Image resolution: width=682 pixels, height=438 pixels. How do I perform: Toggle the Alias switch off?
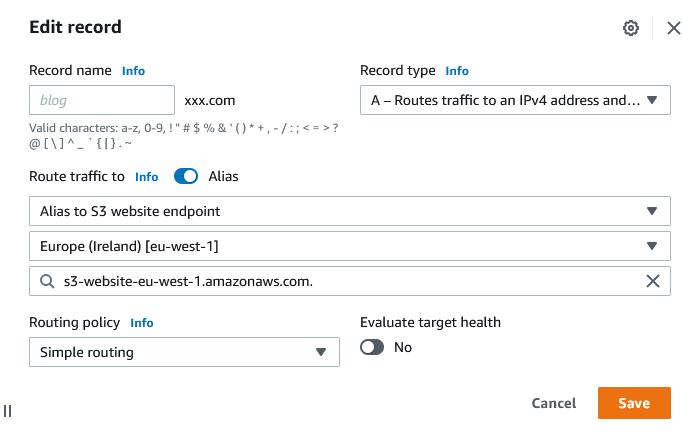(x=186, y=176)
